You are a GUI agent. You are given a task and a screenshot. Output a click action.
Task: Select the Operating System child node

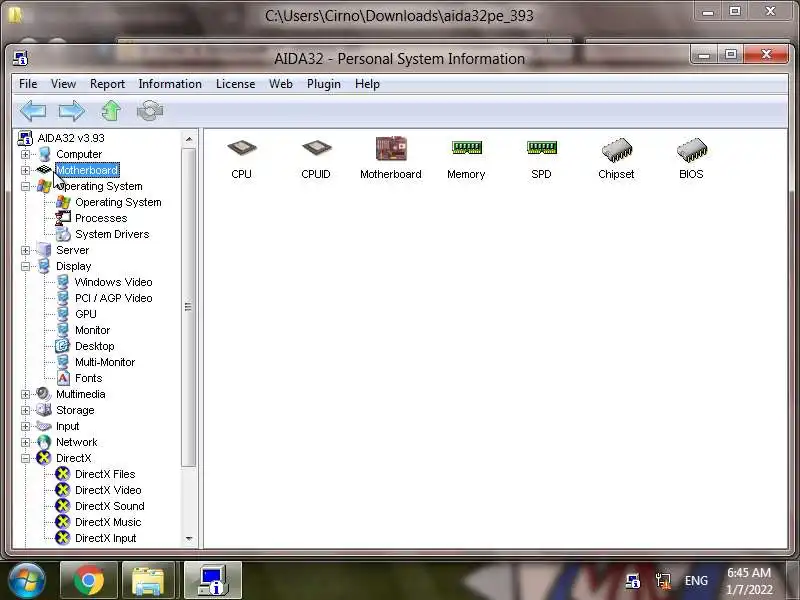tap(118, 202)
